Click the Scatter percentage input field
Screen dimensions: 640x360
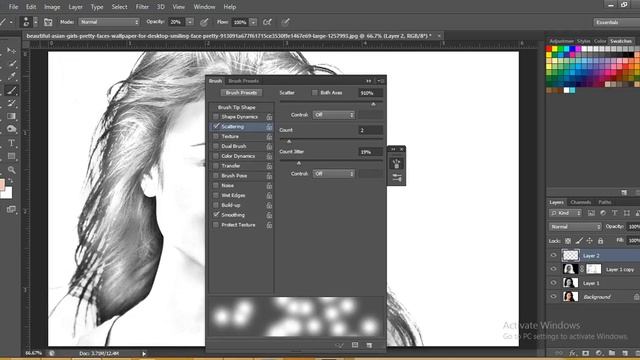click(370, 93)
